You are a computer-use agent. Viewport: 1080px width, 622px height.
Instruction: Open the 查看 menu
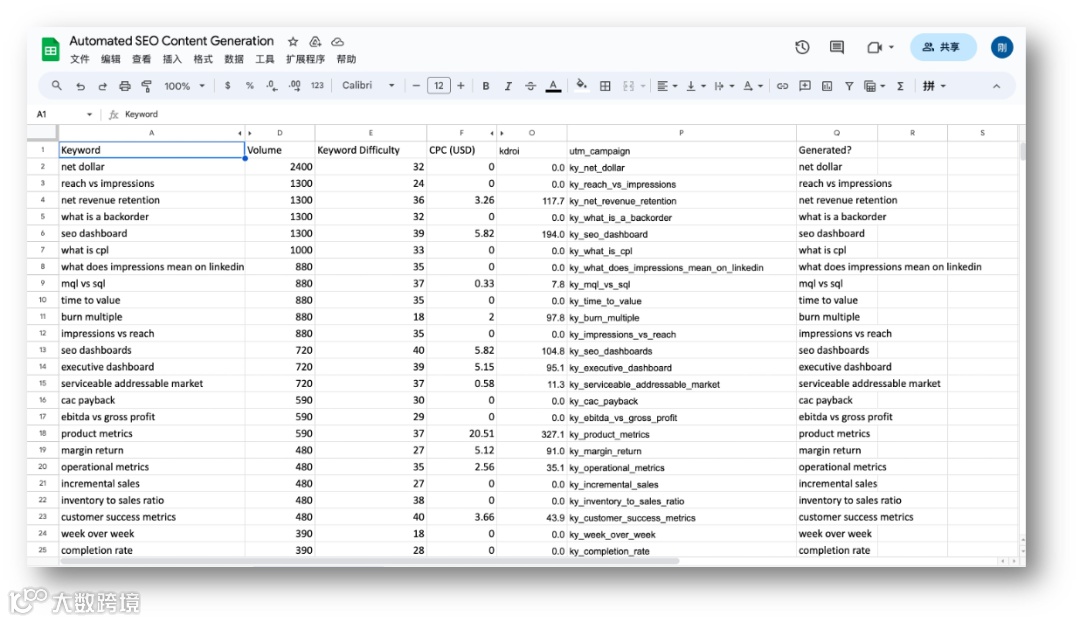coord(141,59)
